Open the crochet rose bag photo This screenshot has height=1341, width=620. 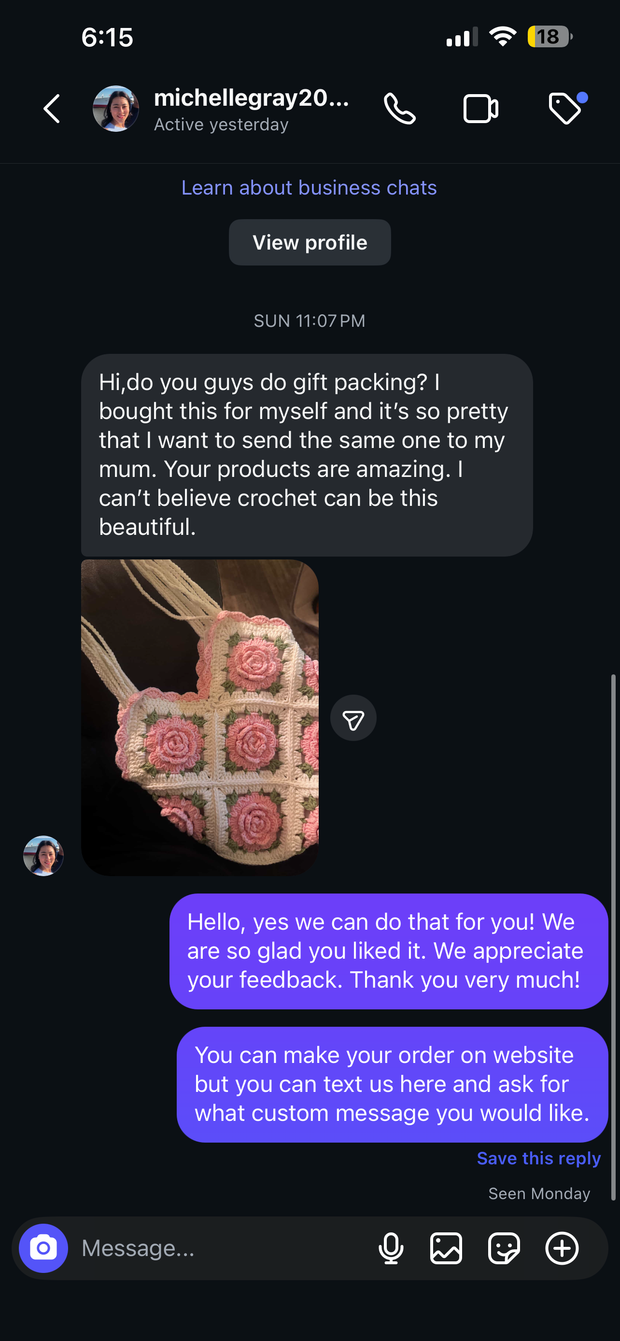coord(200,717)
